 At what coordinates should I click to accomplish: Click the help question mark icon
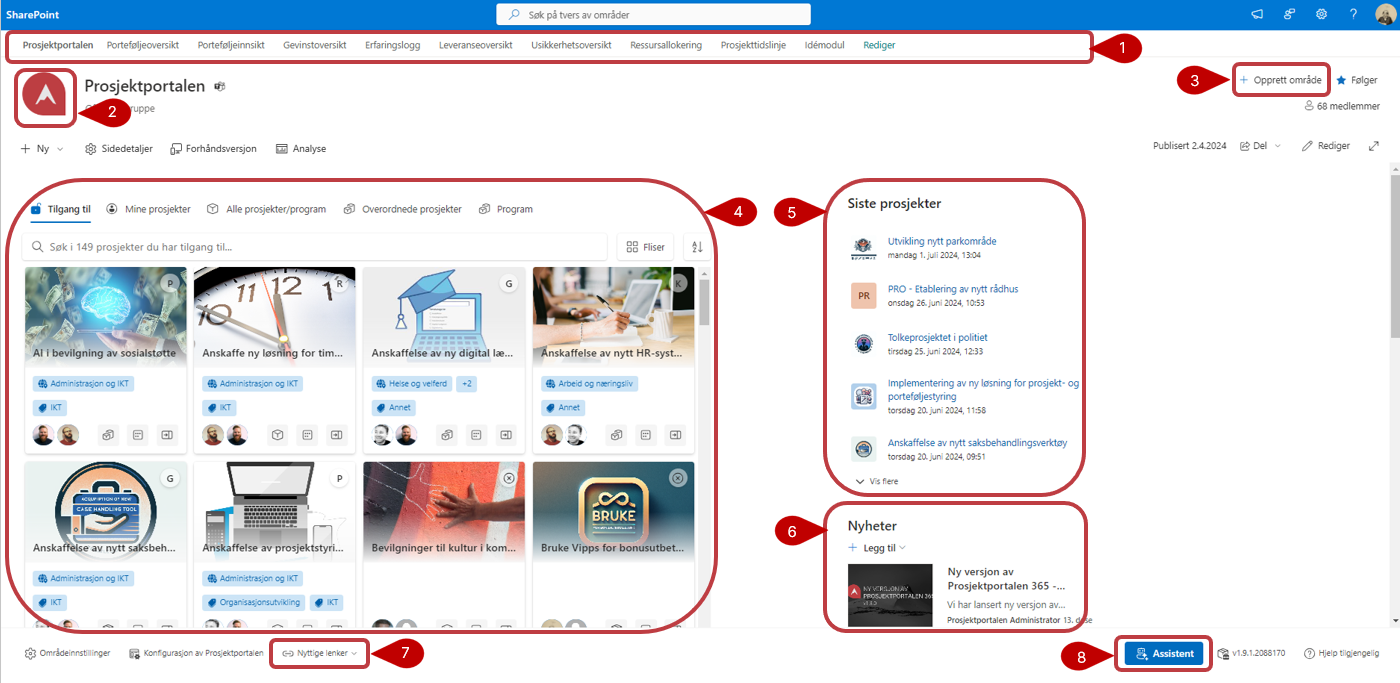pos(1353,14)
